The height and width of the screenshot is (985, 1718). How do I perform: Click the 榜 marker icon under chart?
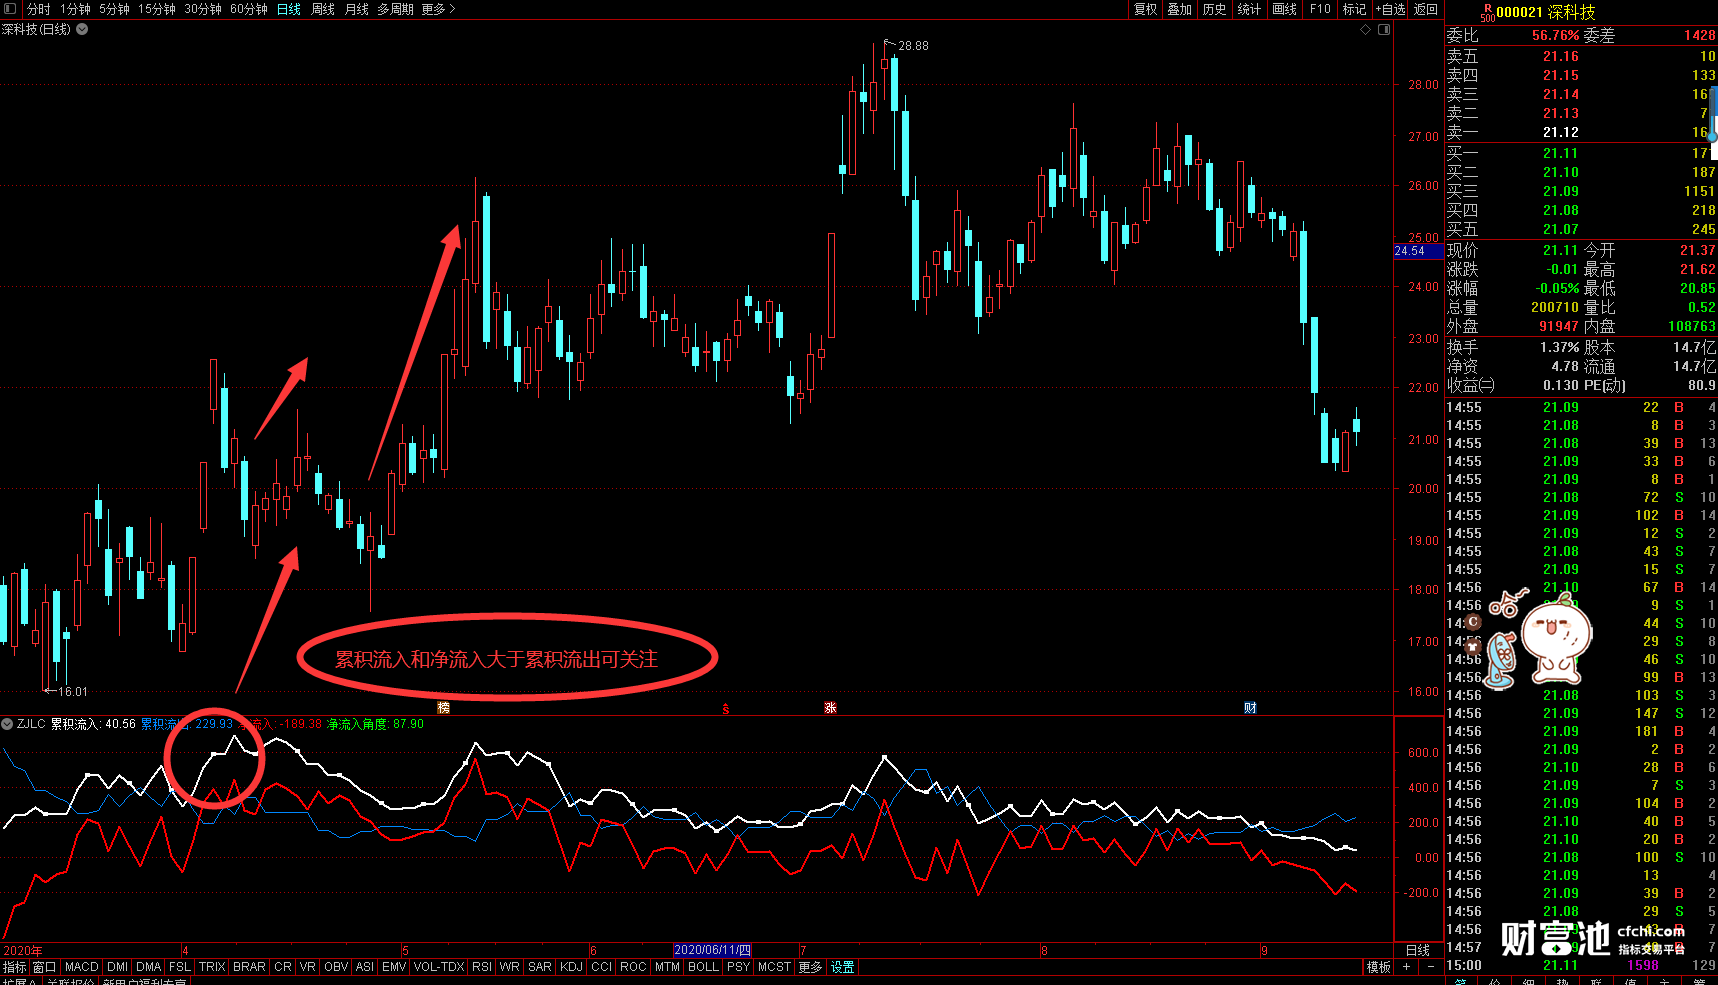[x=444, y=707]
